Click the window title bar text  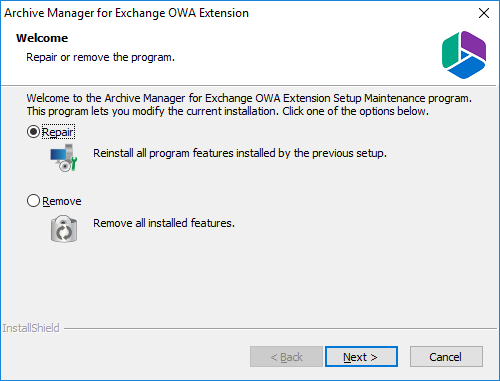pyautogui.click(x=126, y=13)
